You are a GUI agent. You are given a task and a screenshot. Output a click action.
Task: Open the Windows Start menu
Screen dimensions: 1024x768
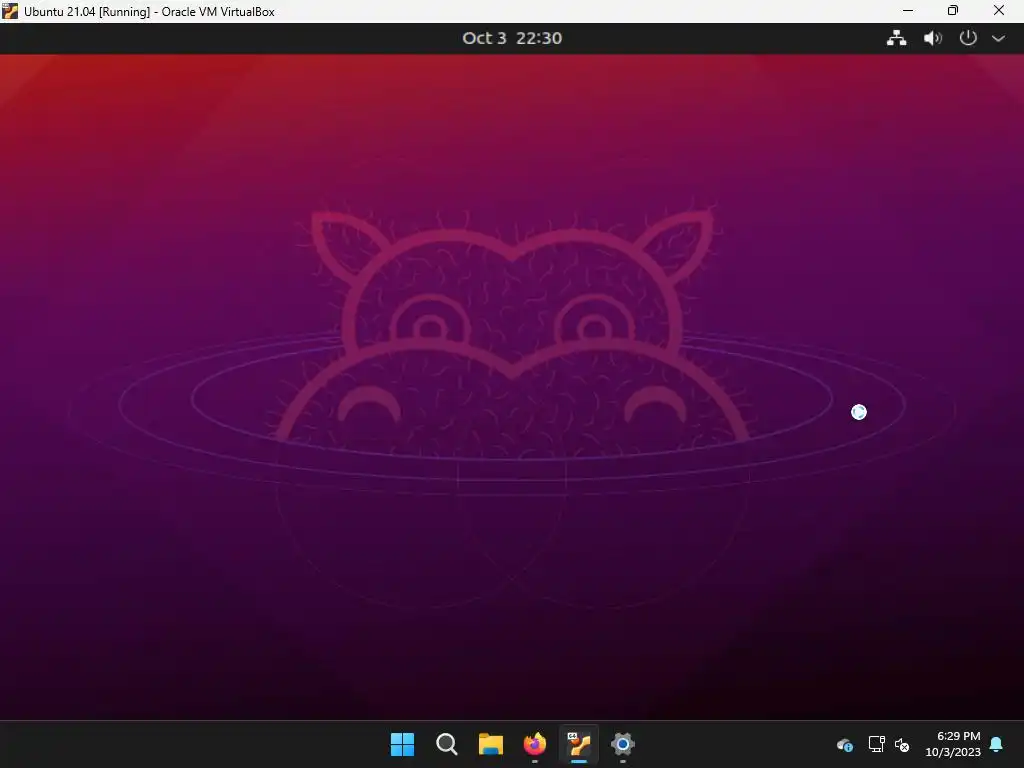pos(402,744)
